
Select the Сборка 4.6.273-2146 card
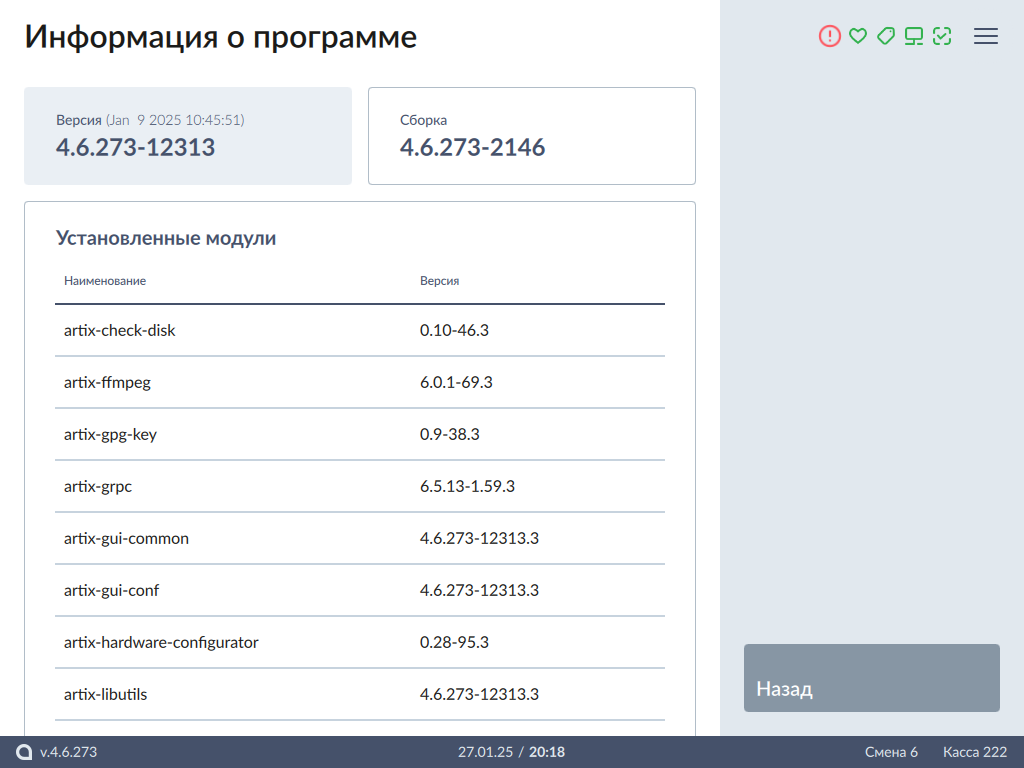pyautogui.click(x=532, y=136)
